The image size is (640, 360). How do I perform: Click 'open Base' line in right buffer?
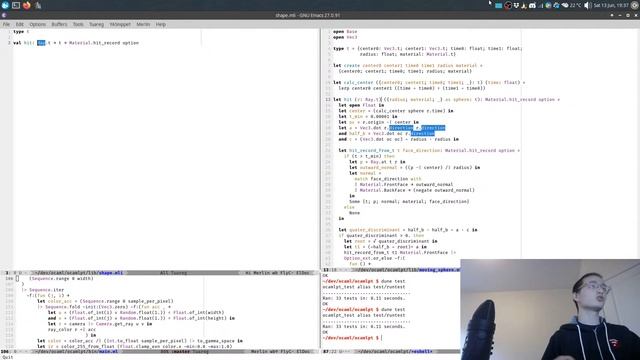[345, 31]
